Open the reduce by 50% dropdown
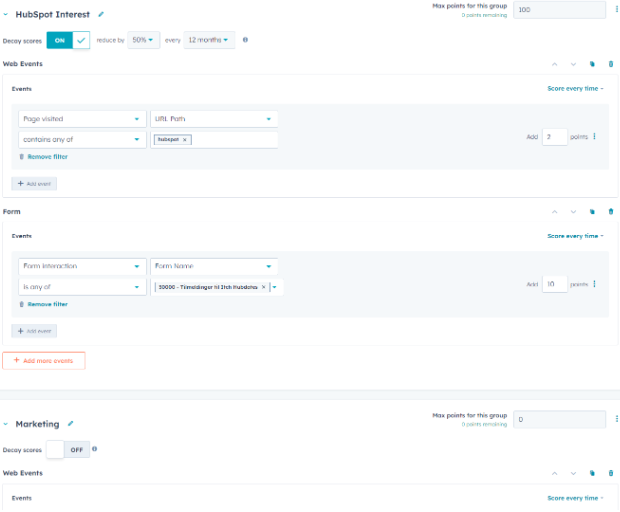Image resolution: width=620 pixels, height=512 pixels. point(144,40)
